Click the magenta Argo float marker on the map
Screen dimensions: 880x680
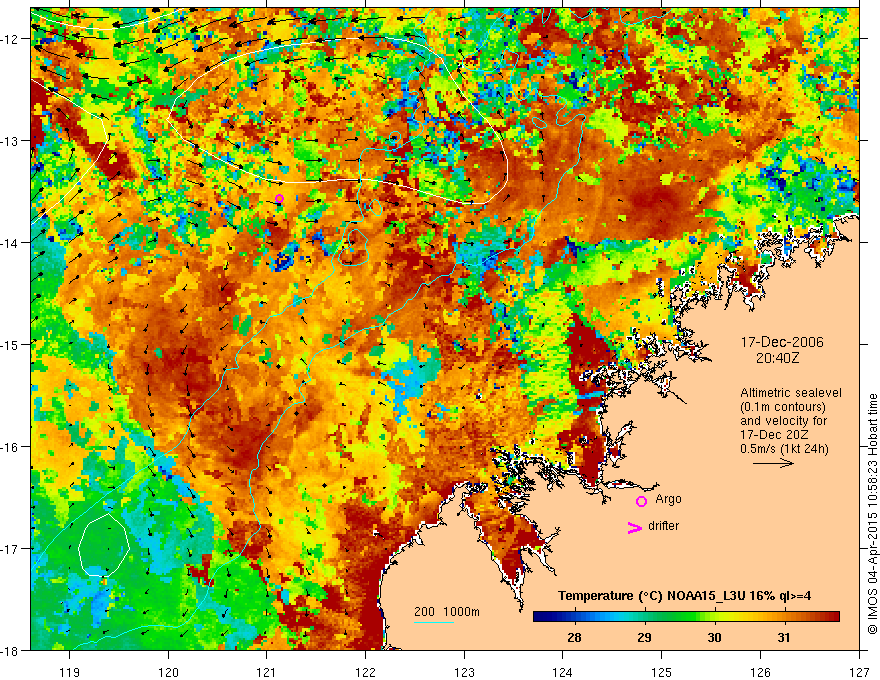[x=279, y=199]
